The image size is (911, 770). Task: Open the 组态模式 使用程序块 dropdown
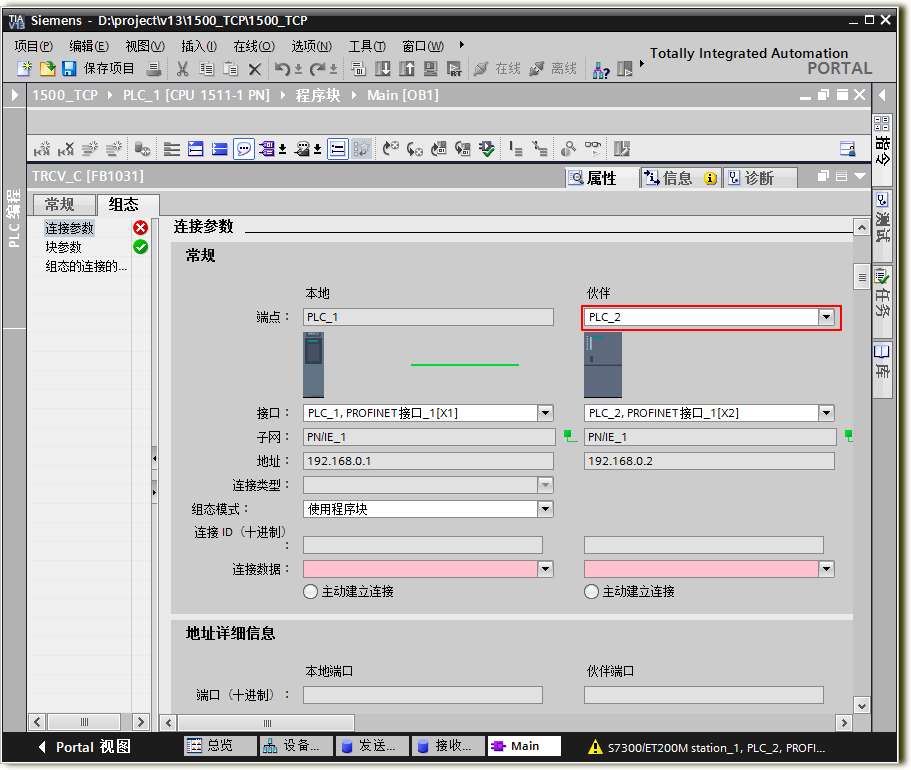pos(545,509)
